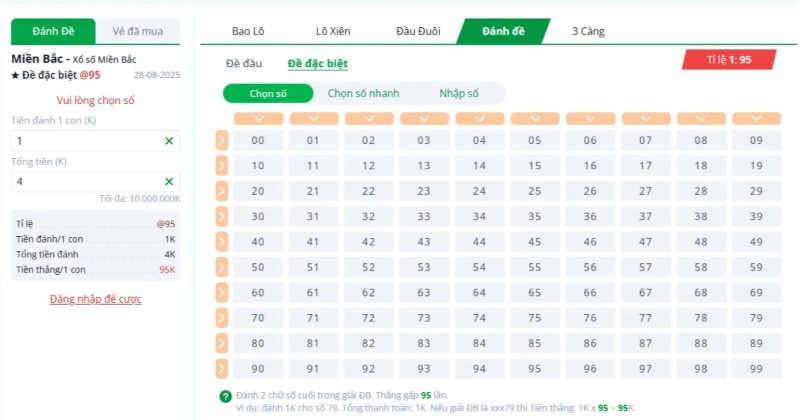The height and width of the screenshot is (420, 800).
Task: Select column with chevron above number 05
Action: coord(534,118)
